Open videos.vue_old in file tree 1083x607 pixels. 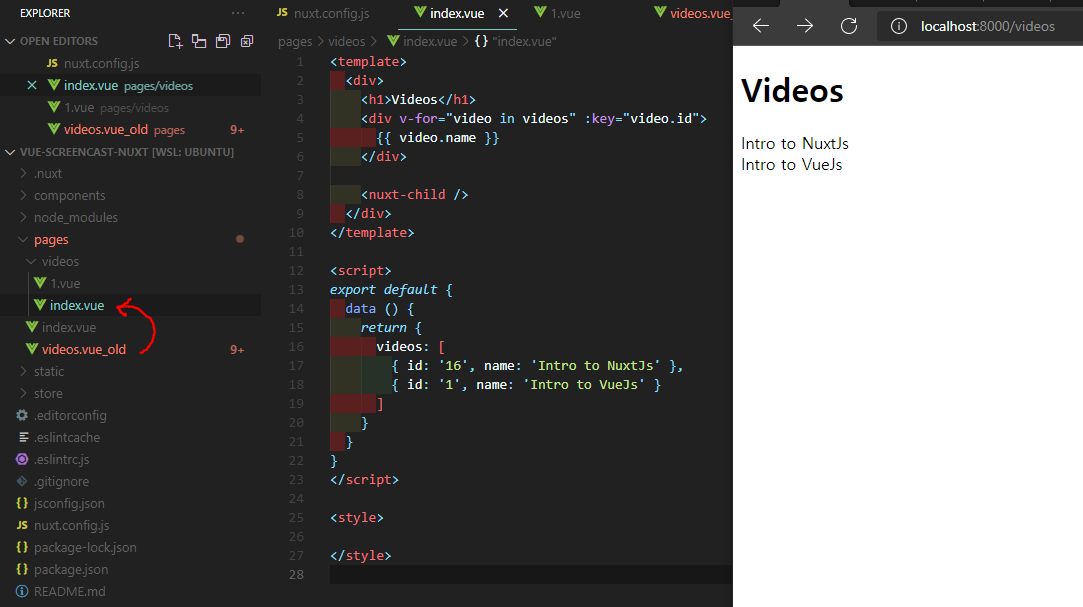(84, 349)
